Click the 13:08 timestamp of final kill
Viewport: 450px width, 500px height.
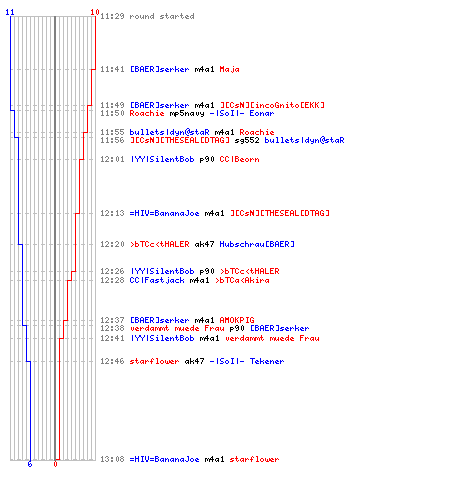[112, 459]
